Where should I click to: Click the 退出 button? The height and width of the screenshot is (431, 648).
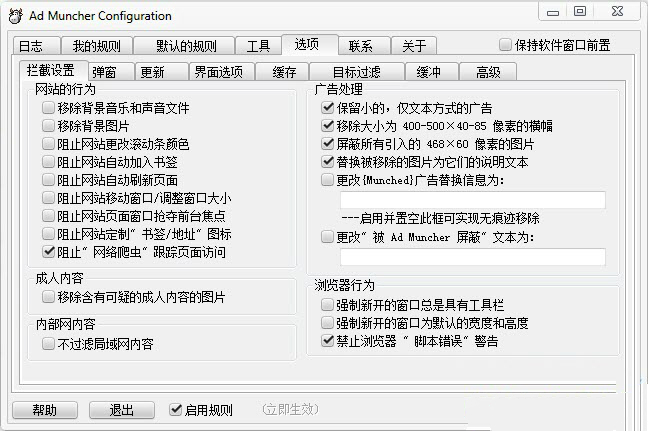tap(122, 410)
